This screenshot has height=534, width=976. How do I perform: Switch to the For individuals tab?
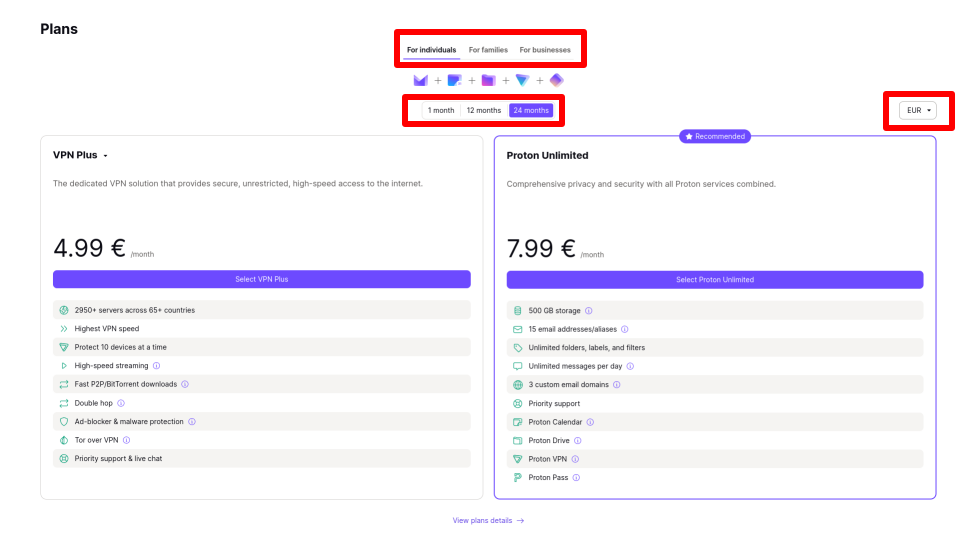431,50
